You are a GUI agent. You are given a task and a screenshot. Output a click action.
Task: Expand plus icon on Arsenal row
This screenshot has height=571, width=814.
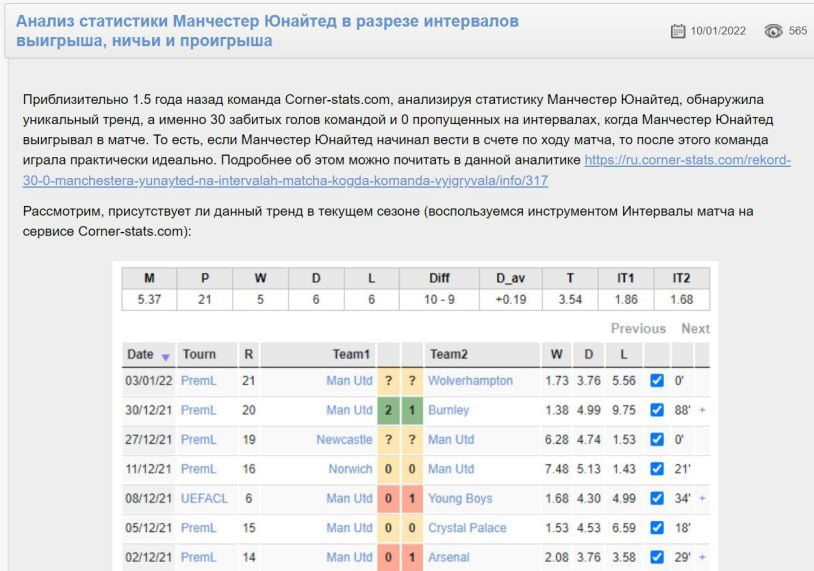click(702, 557)
